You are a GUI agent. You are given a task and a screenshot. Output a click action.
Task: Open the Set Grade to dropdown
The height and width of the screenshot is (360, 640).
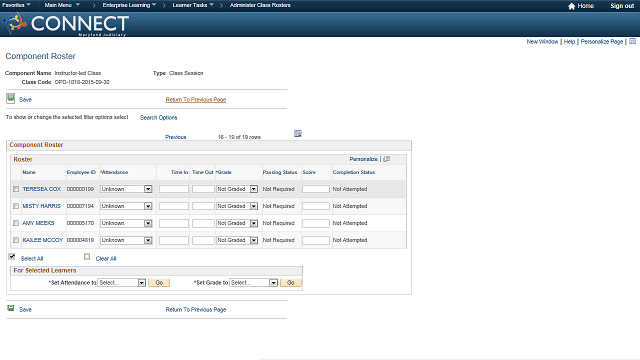[253, 282]
